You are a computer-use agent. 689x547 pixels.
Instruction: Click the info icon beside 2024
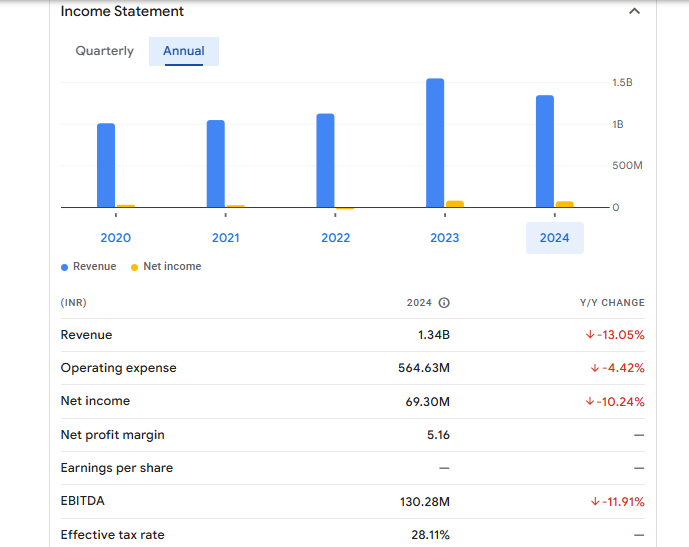coord(444,303)
